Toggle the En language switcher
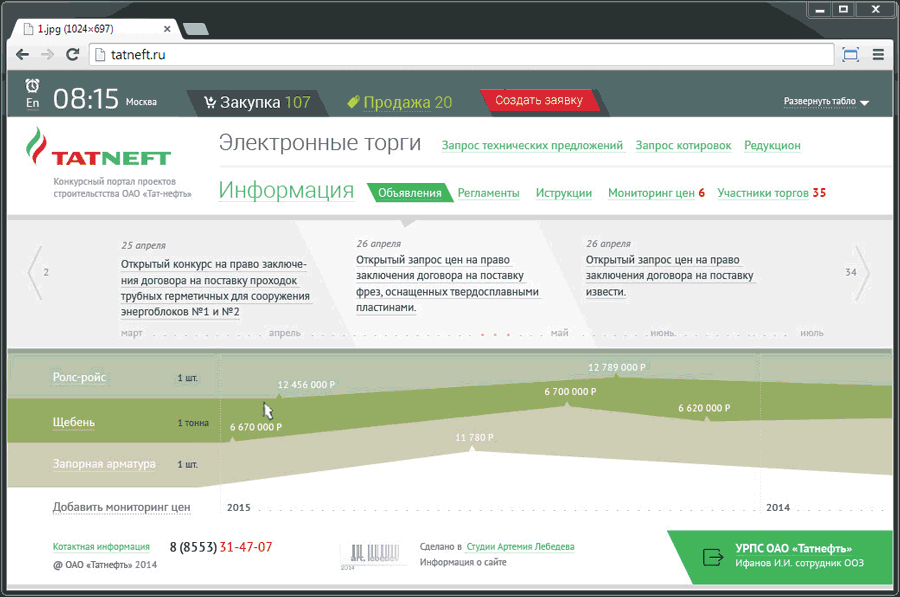Viewport: 900px width, 597px height. (33, 103)
